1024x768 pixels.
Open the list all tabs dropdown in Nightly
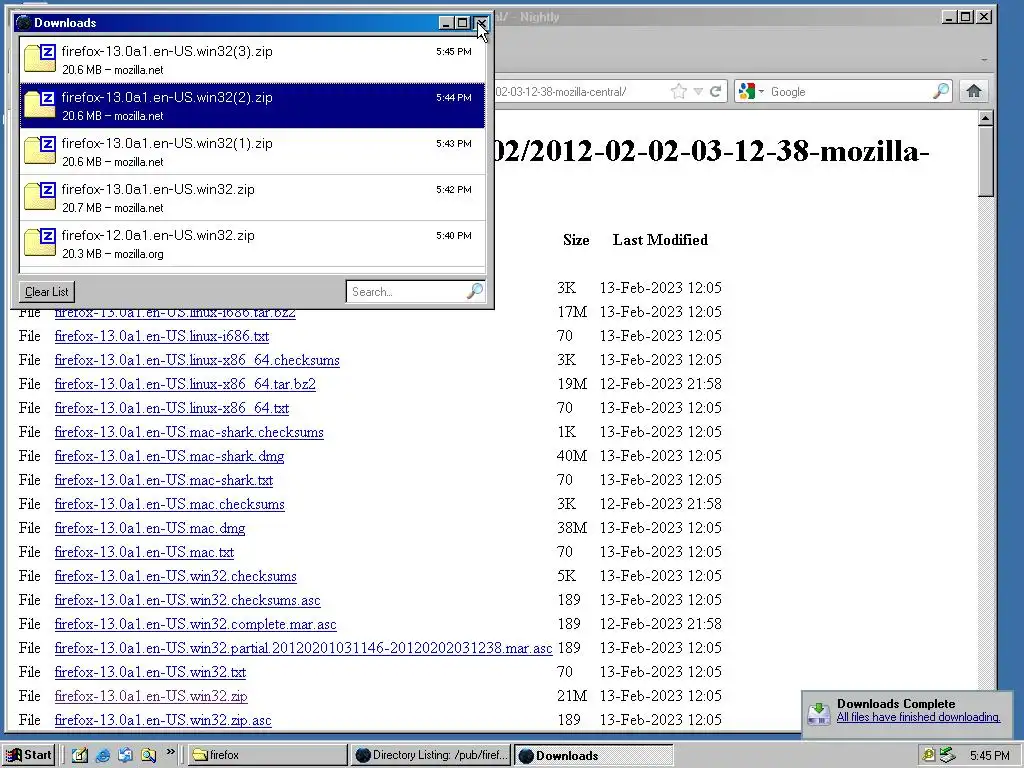984,60
